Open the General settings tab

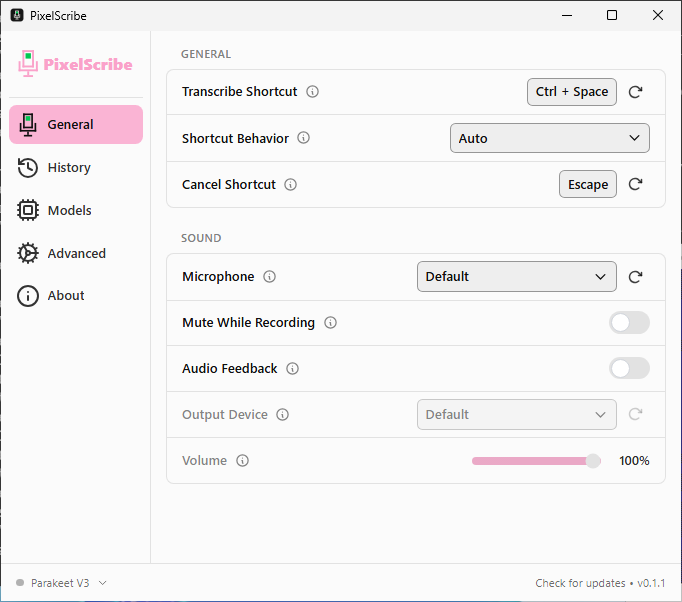point(76,124)
